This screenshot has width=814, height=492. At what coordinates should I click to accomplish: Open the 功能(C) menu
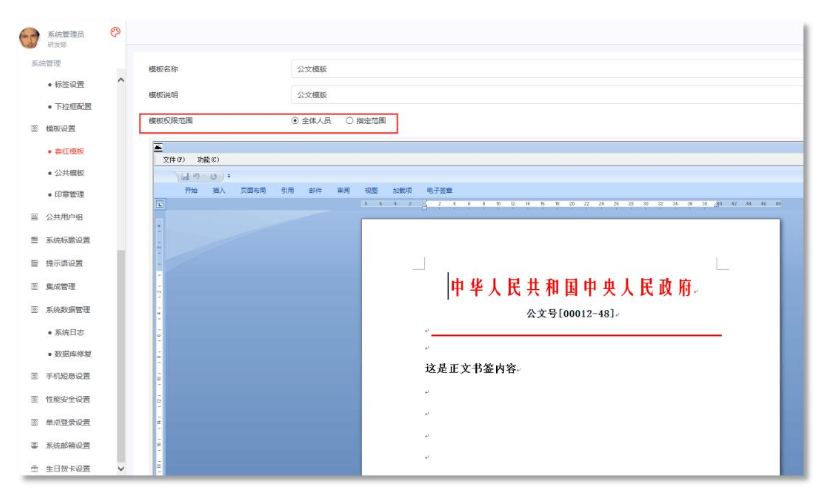(208, 159)
